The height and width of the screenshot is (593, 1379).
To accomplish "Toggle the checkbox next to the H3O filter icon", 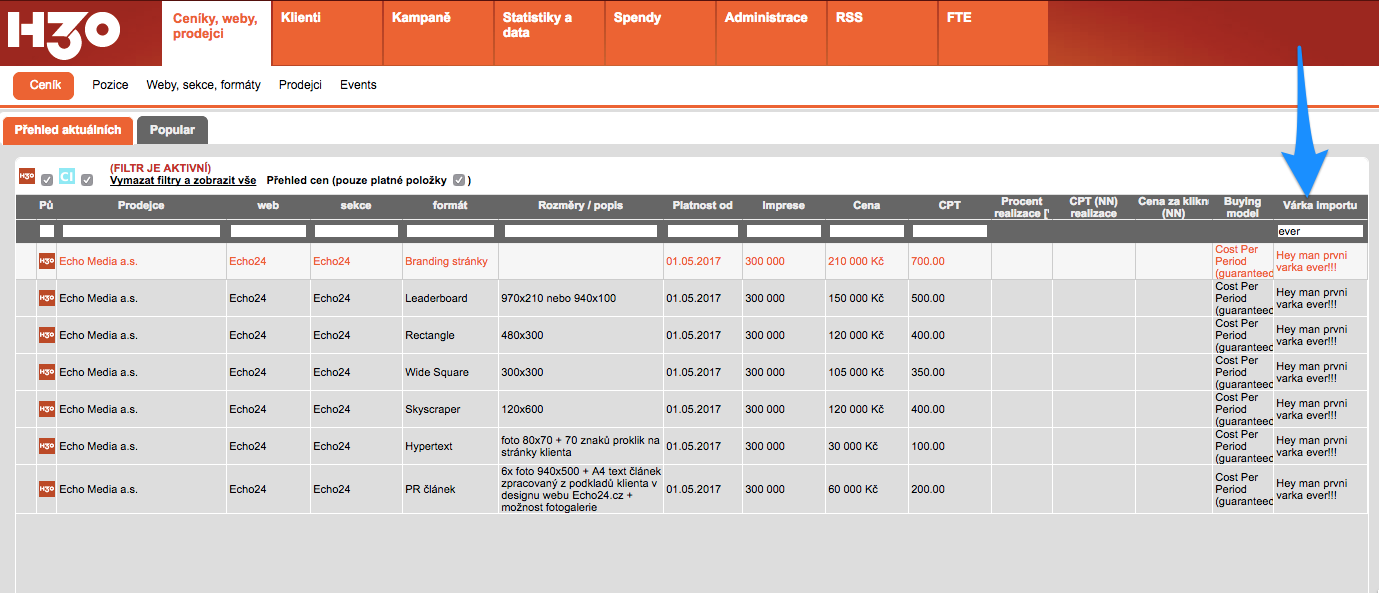I will pos(47,180).
